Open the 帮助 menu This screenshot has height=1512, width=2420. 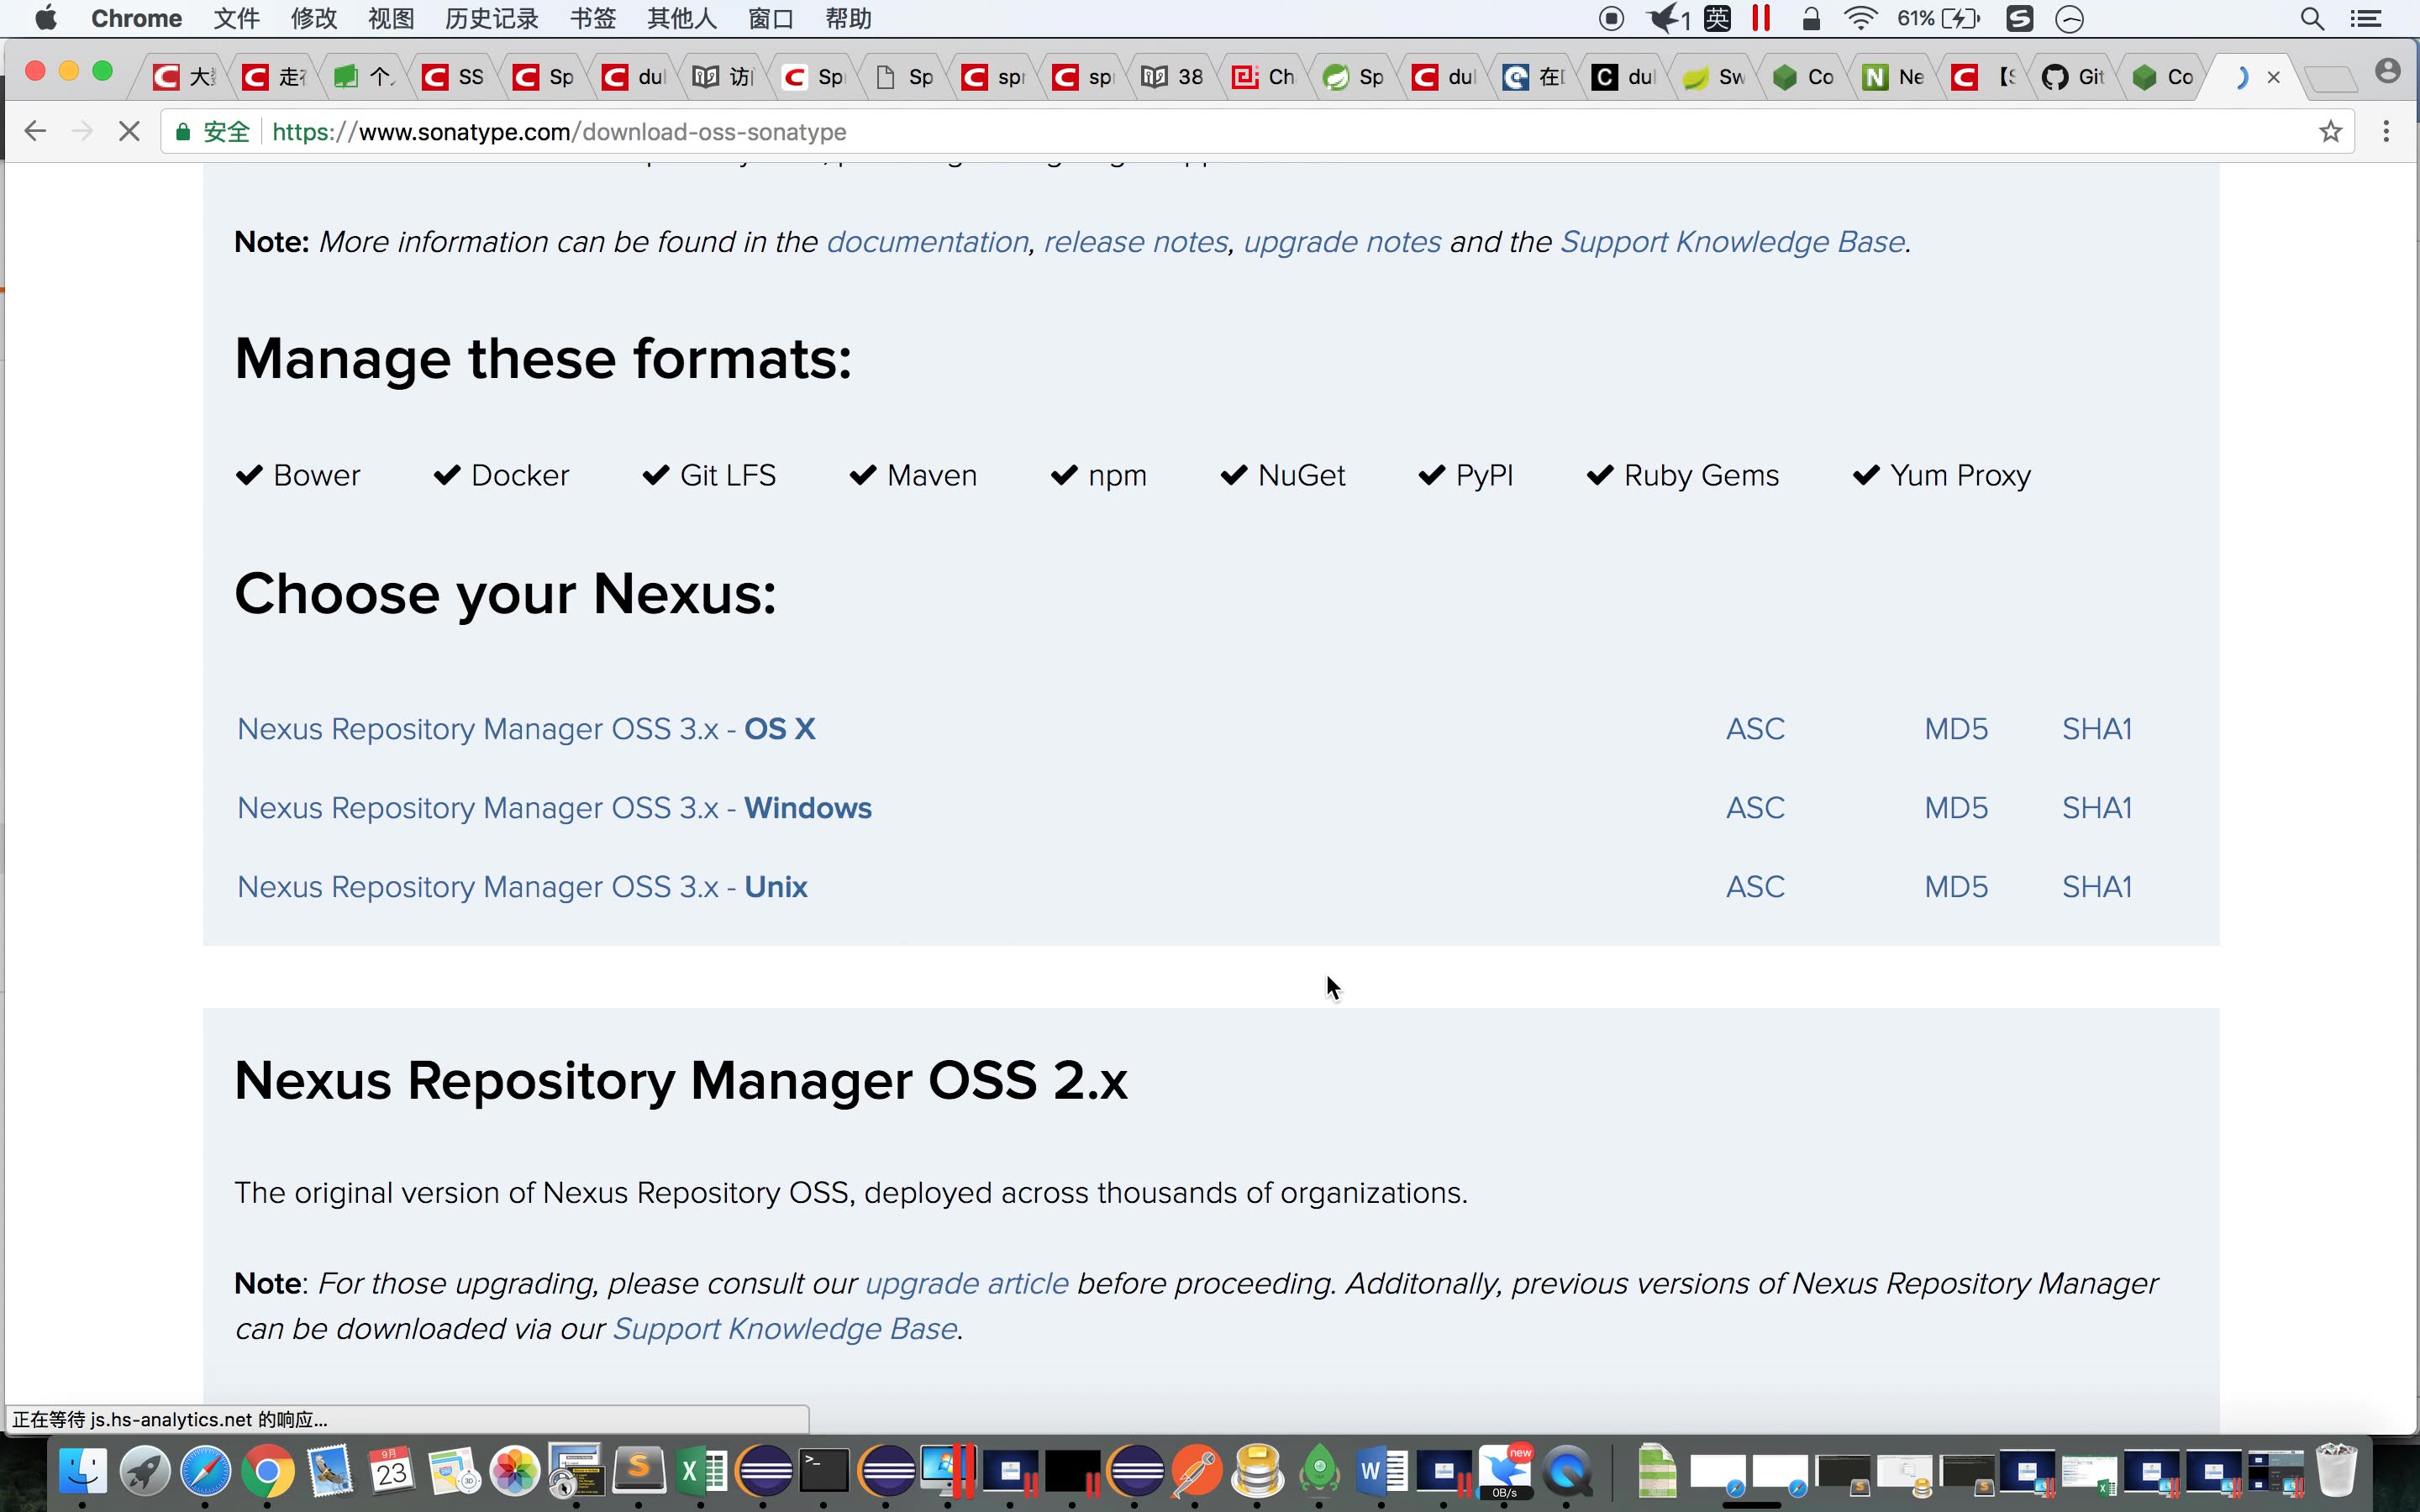click(x=848, y=18)
